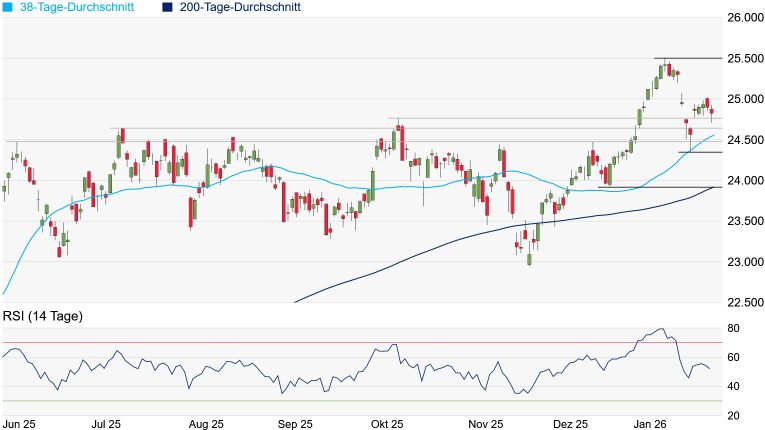
Task: Click the RSI 20 axis value
Action: [733, 415]
